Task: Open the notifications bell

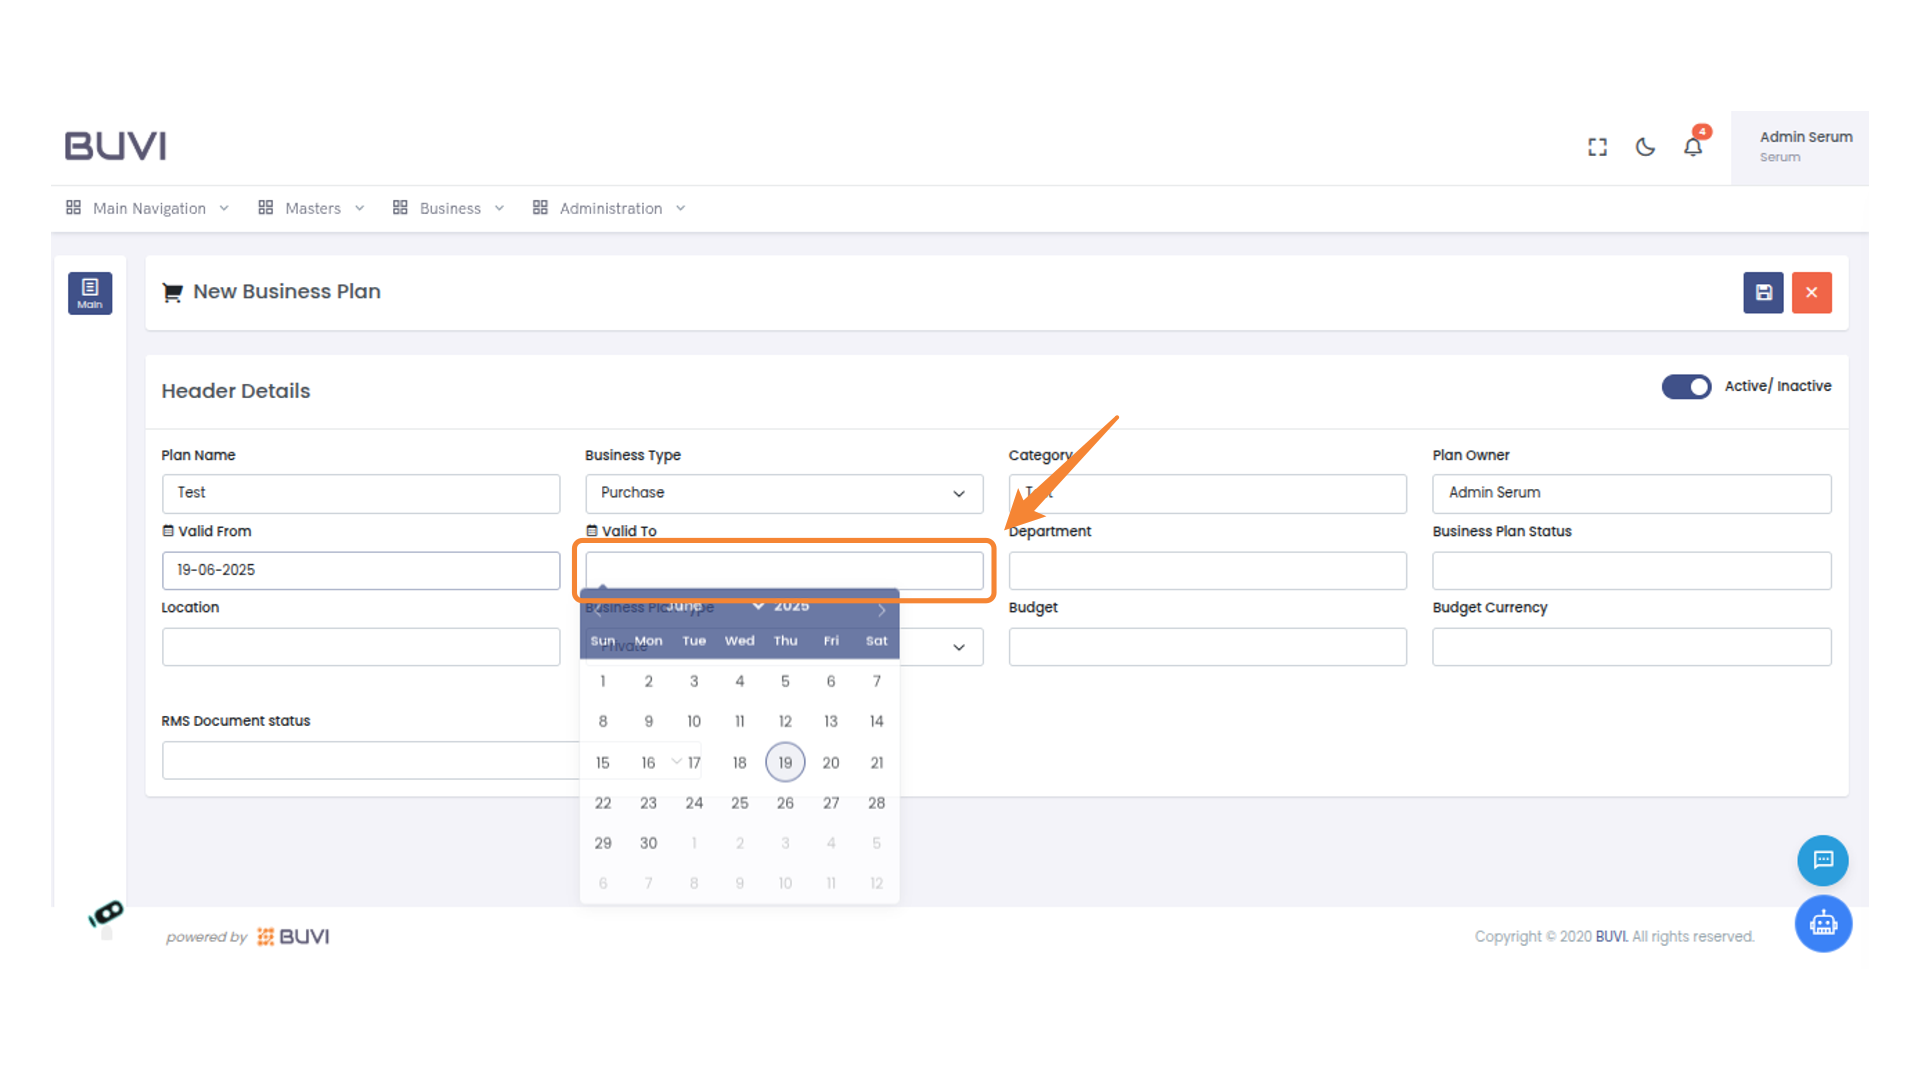Action: [1692, 147]
